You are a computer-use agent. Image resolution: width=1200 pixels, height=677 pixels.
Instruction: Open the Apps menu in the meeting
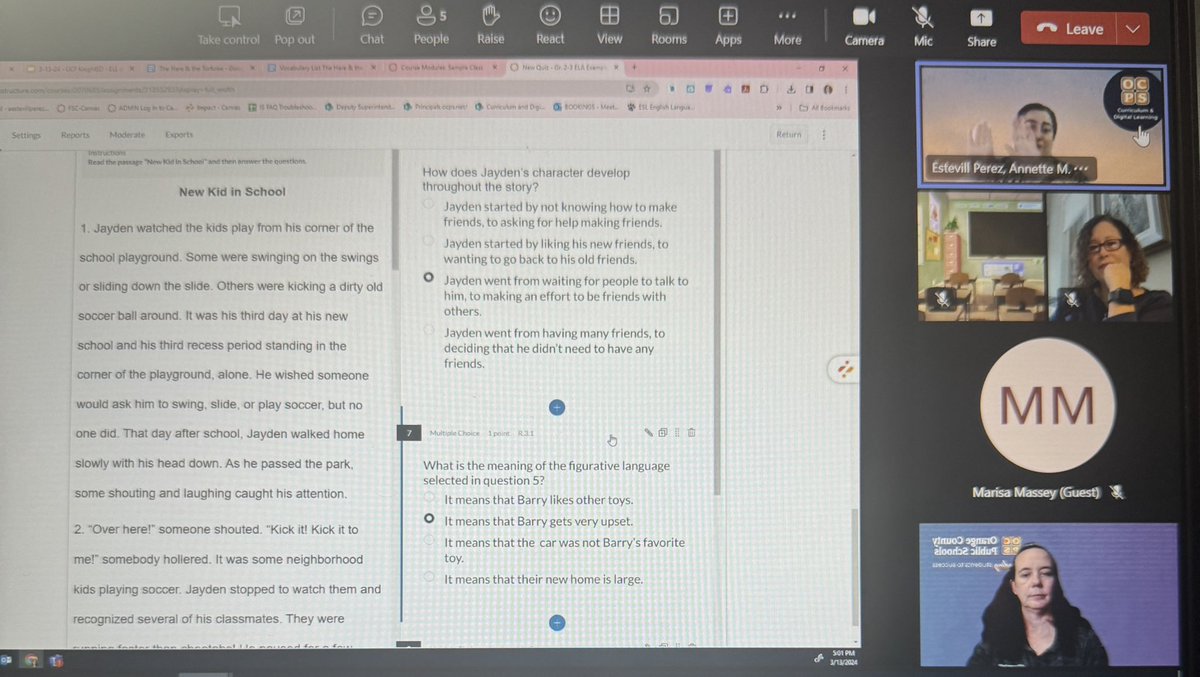tap(728, 16)
